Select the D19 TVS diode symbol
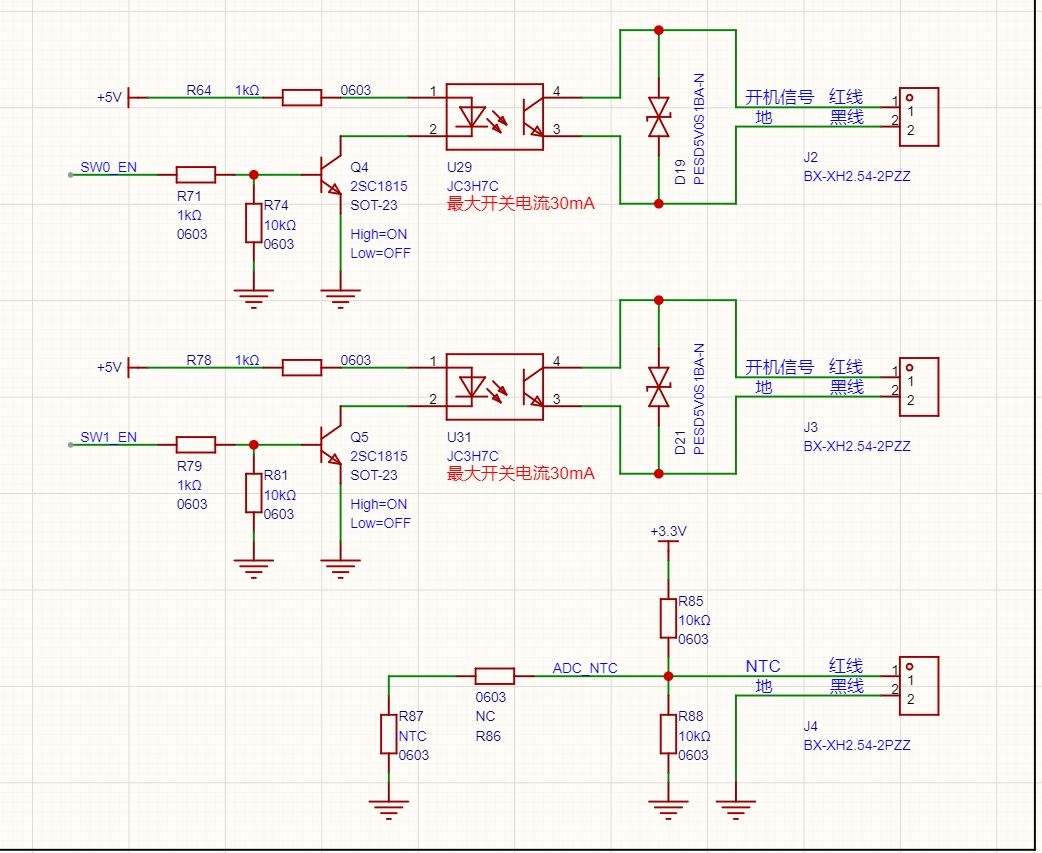The width and height of the screenshot is (1042, 853). [658, 118]
